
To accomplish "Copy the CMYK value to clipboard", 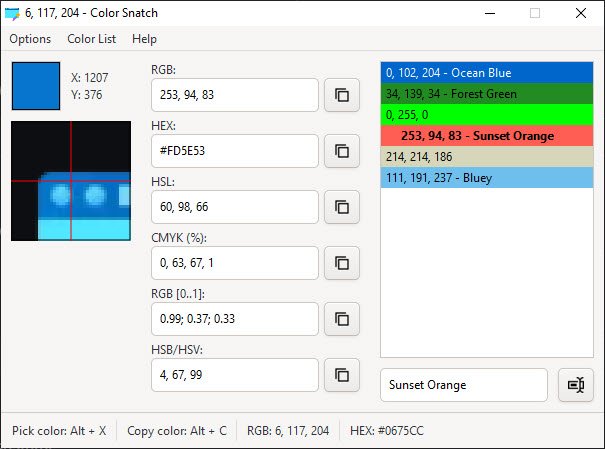I will tap(342, 263).
